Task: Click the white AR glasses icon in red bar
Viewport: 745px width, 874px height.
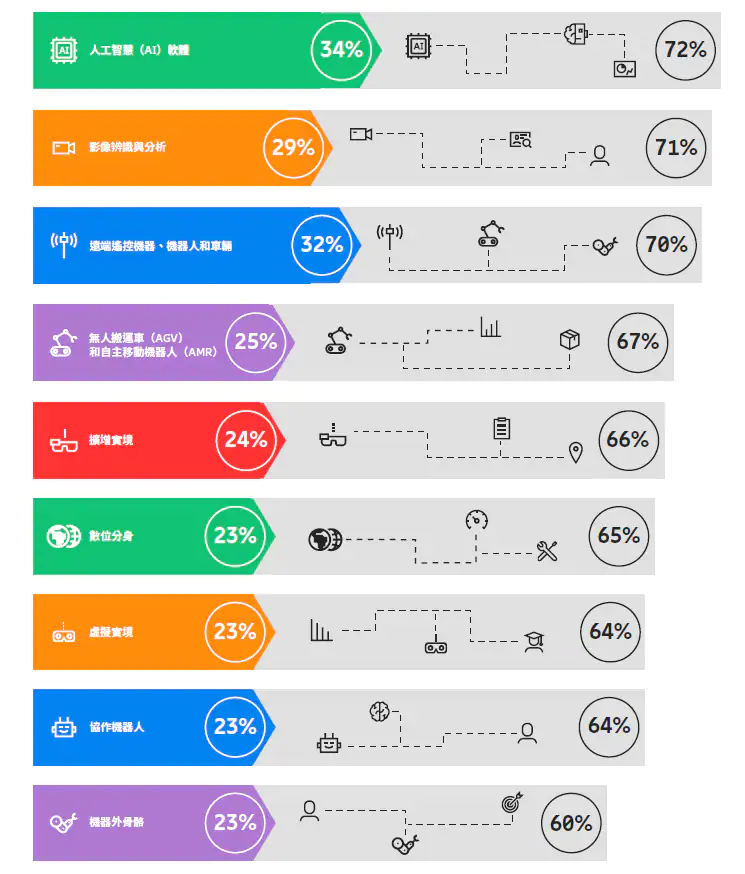Action: tap(64, 441)
